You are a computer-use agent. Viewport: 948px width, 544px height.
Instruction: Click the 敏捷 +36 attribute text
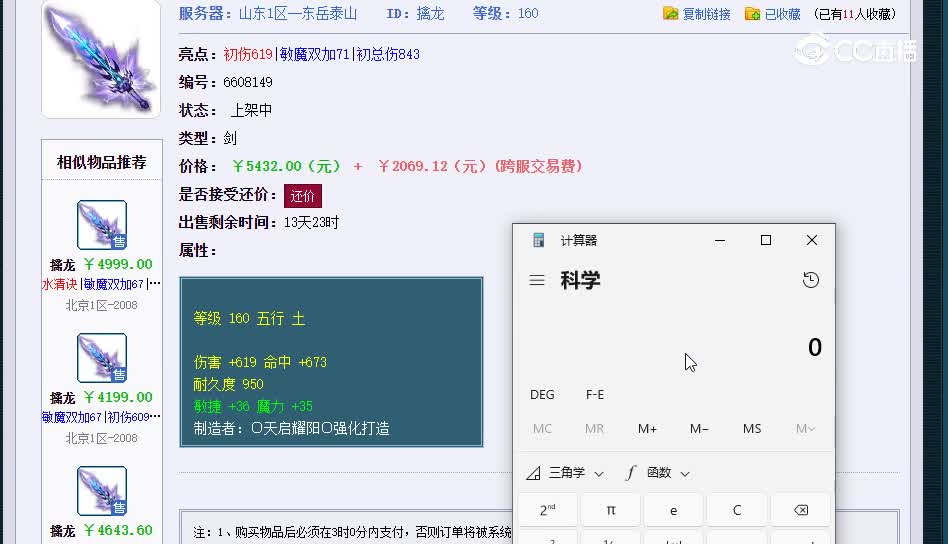221,406
